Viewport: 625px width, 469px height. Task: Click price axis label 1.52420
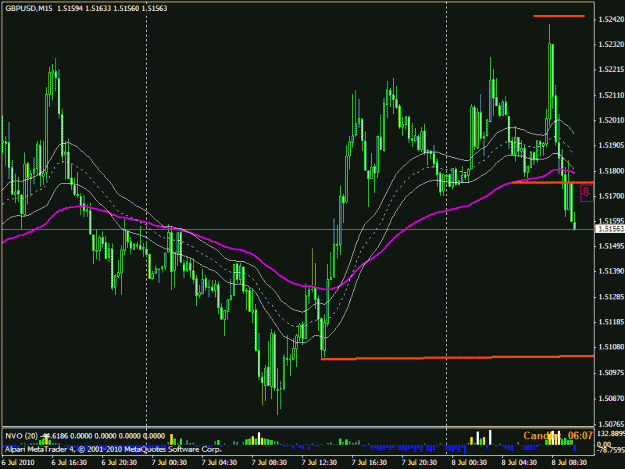pos(611,20)
